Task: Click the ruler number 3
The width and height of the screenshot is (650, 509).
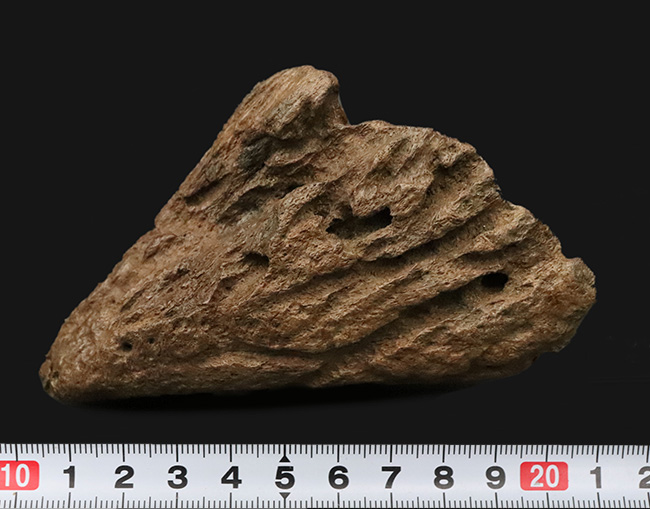Action: click(x=177, y=477)
